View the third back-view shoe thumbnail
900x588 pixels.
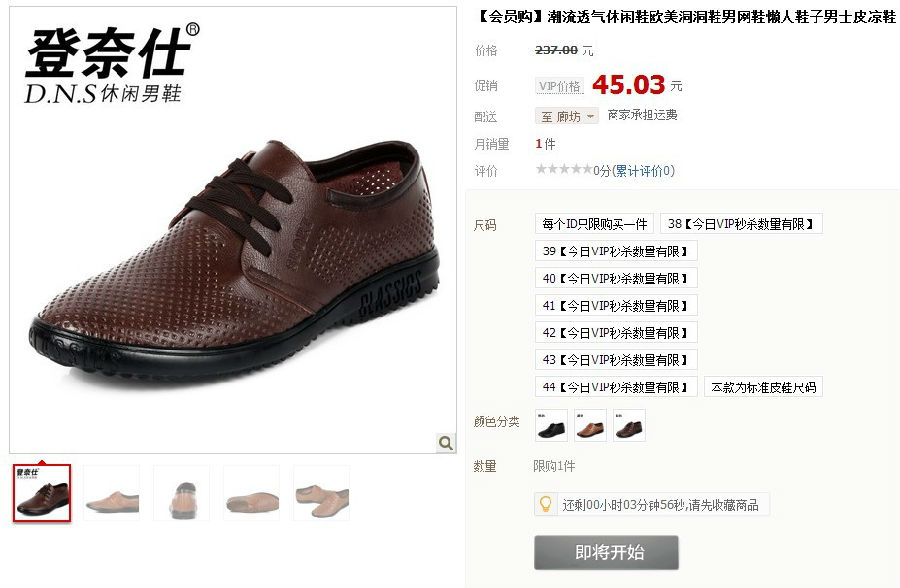coord(181,493)
